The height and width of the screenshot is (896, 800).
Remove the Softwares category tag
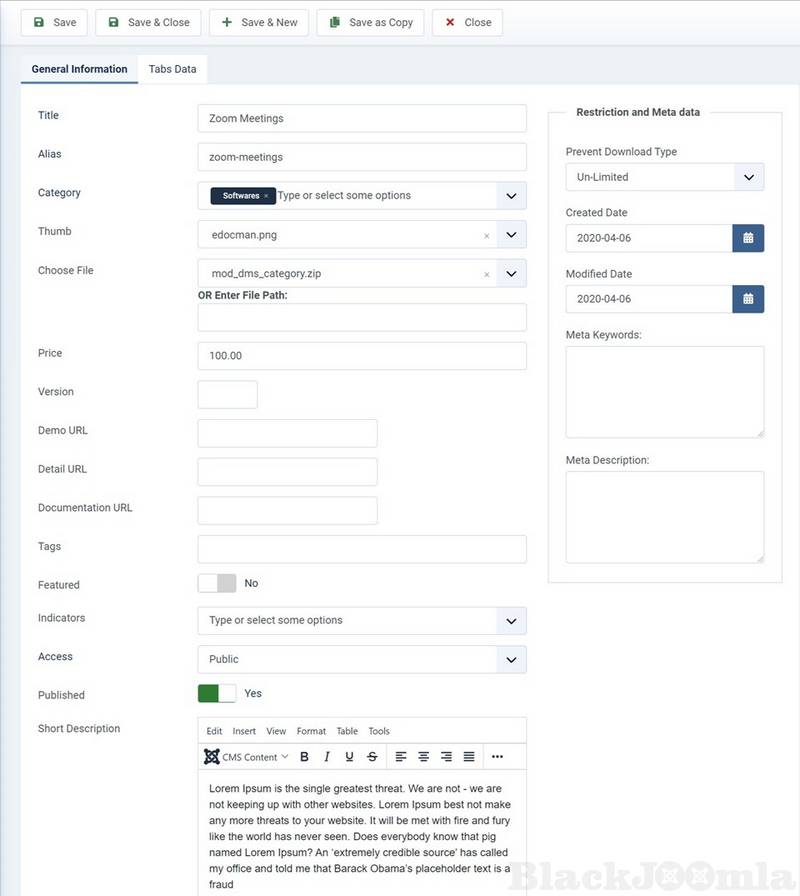point(266,196)
